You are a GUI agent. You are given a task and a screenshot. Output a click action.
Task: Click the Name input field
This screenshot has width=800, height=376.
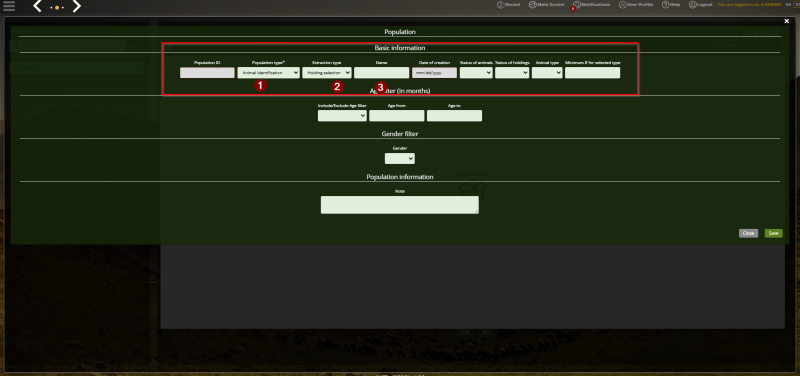[x=382, y=73]
